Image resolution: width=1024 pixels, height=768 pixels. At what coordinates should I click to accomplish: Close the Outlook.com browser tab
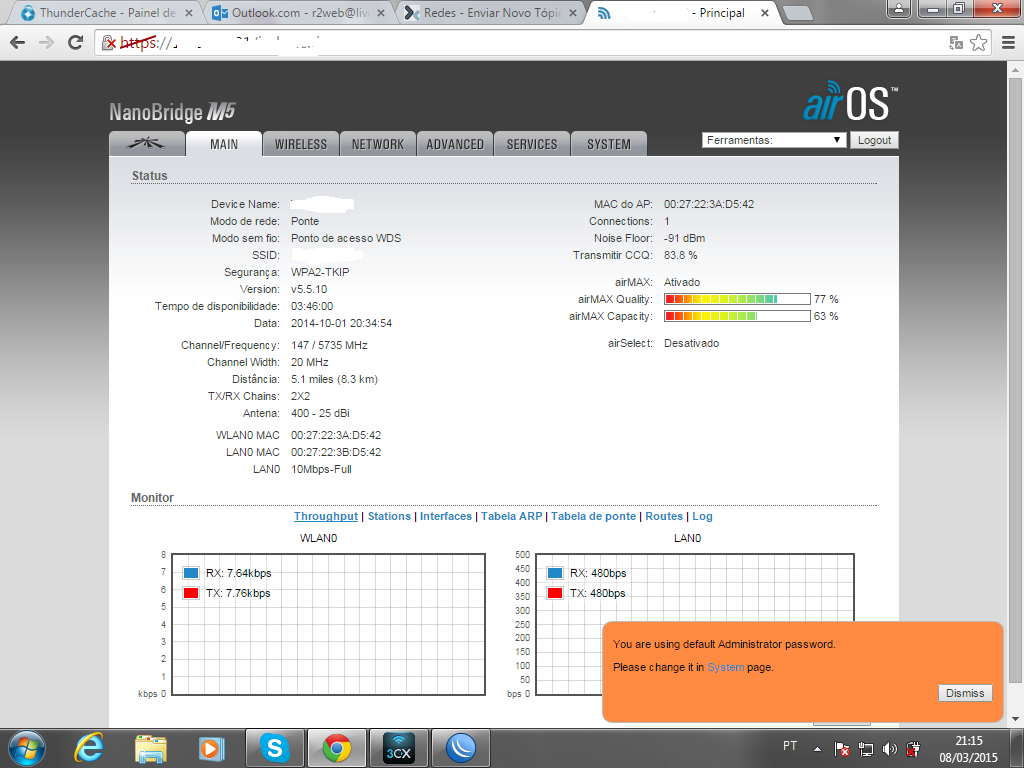(x=381, y=12)
